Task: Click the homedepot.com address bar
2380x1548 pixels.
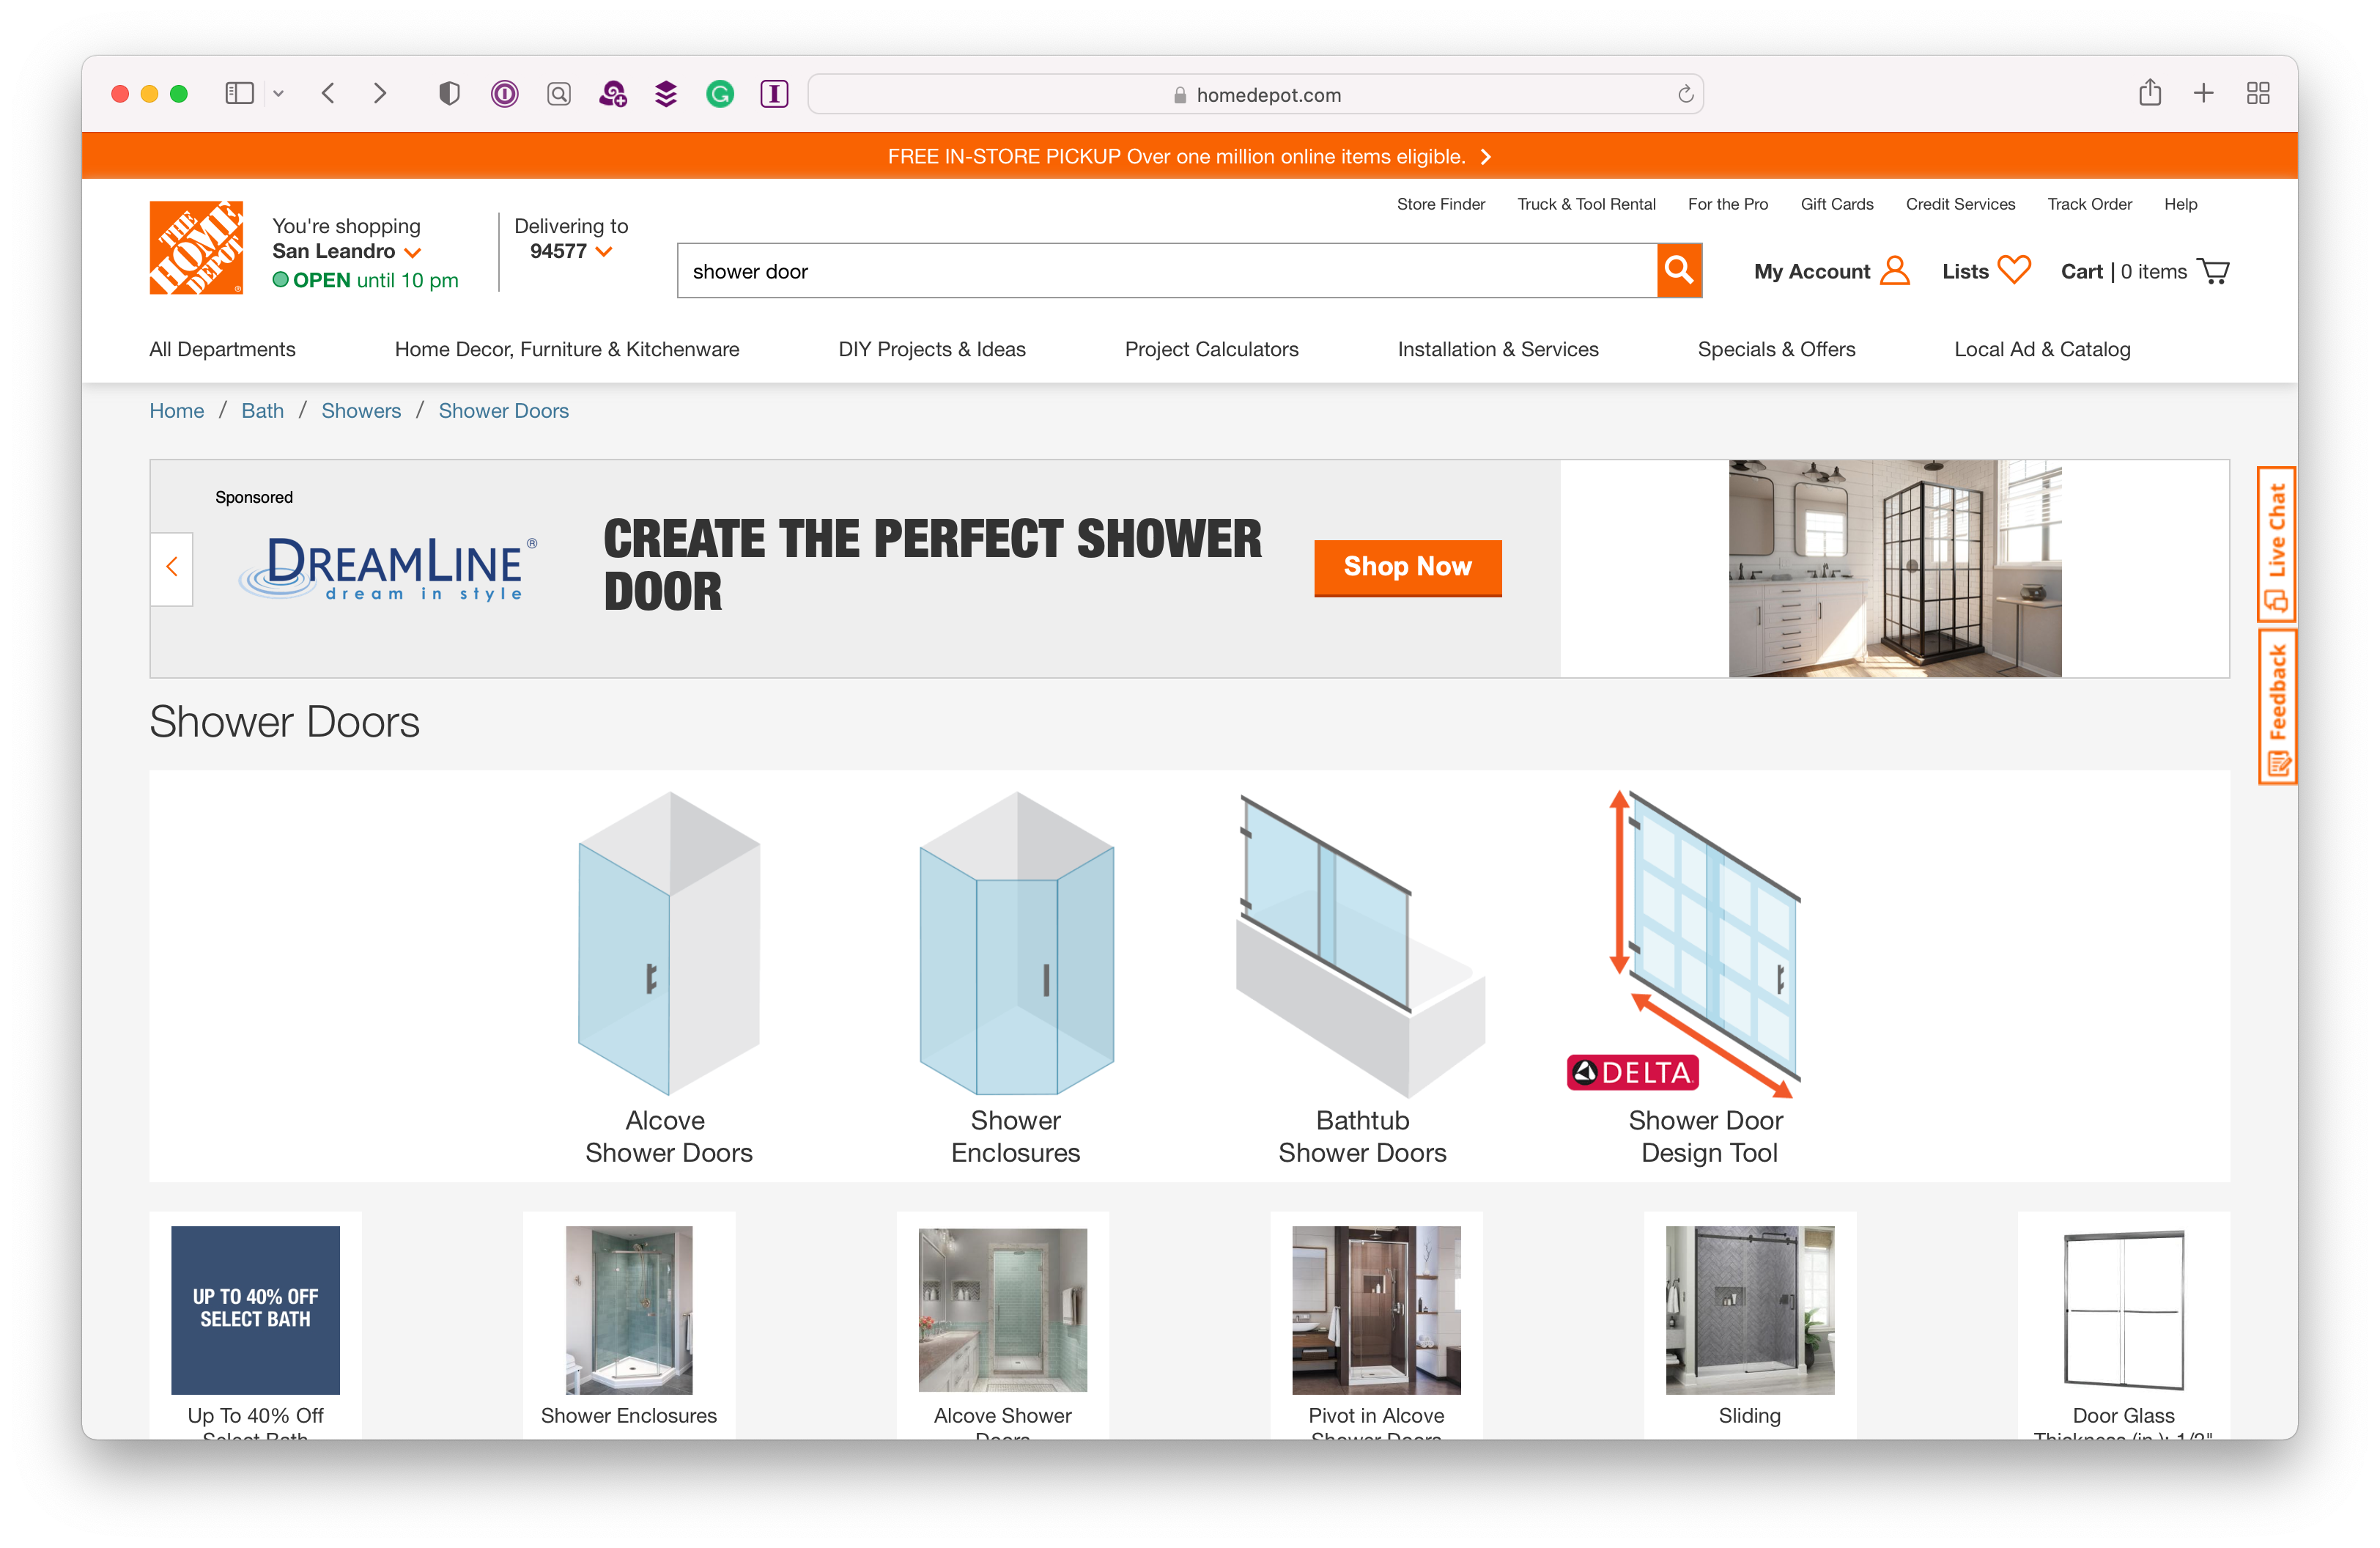Action: point(1256,94)
